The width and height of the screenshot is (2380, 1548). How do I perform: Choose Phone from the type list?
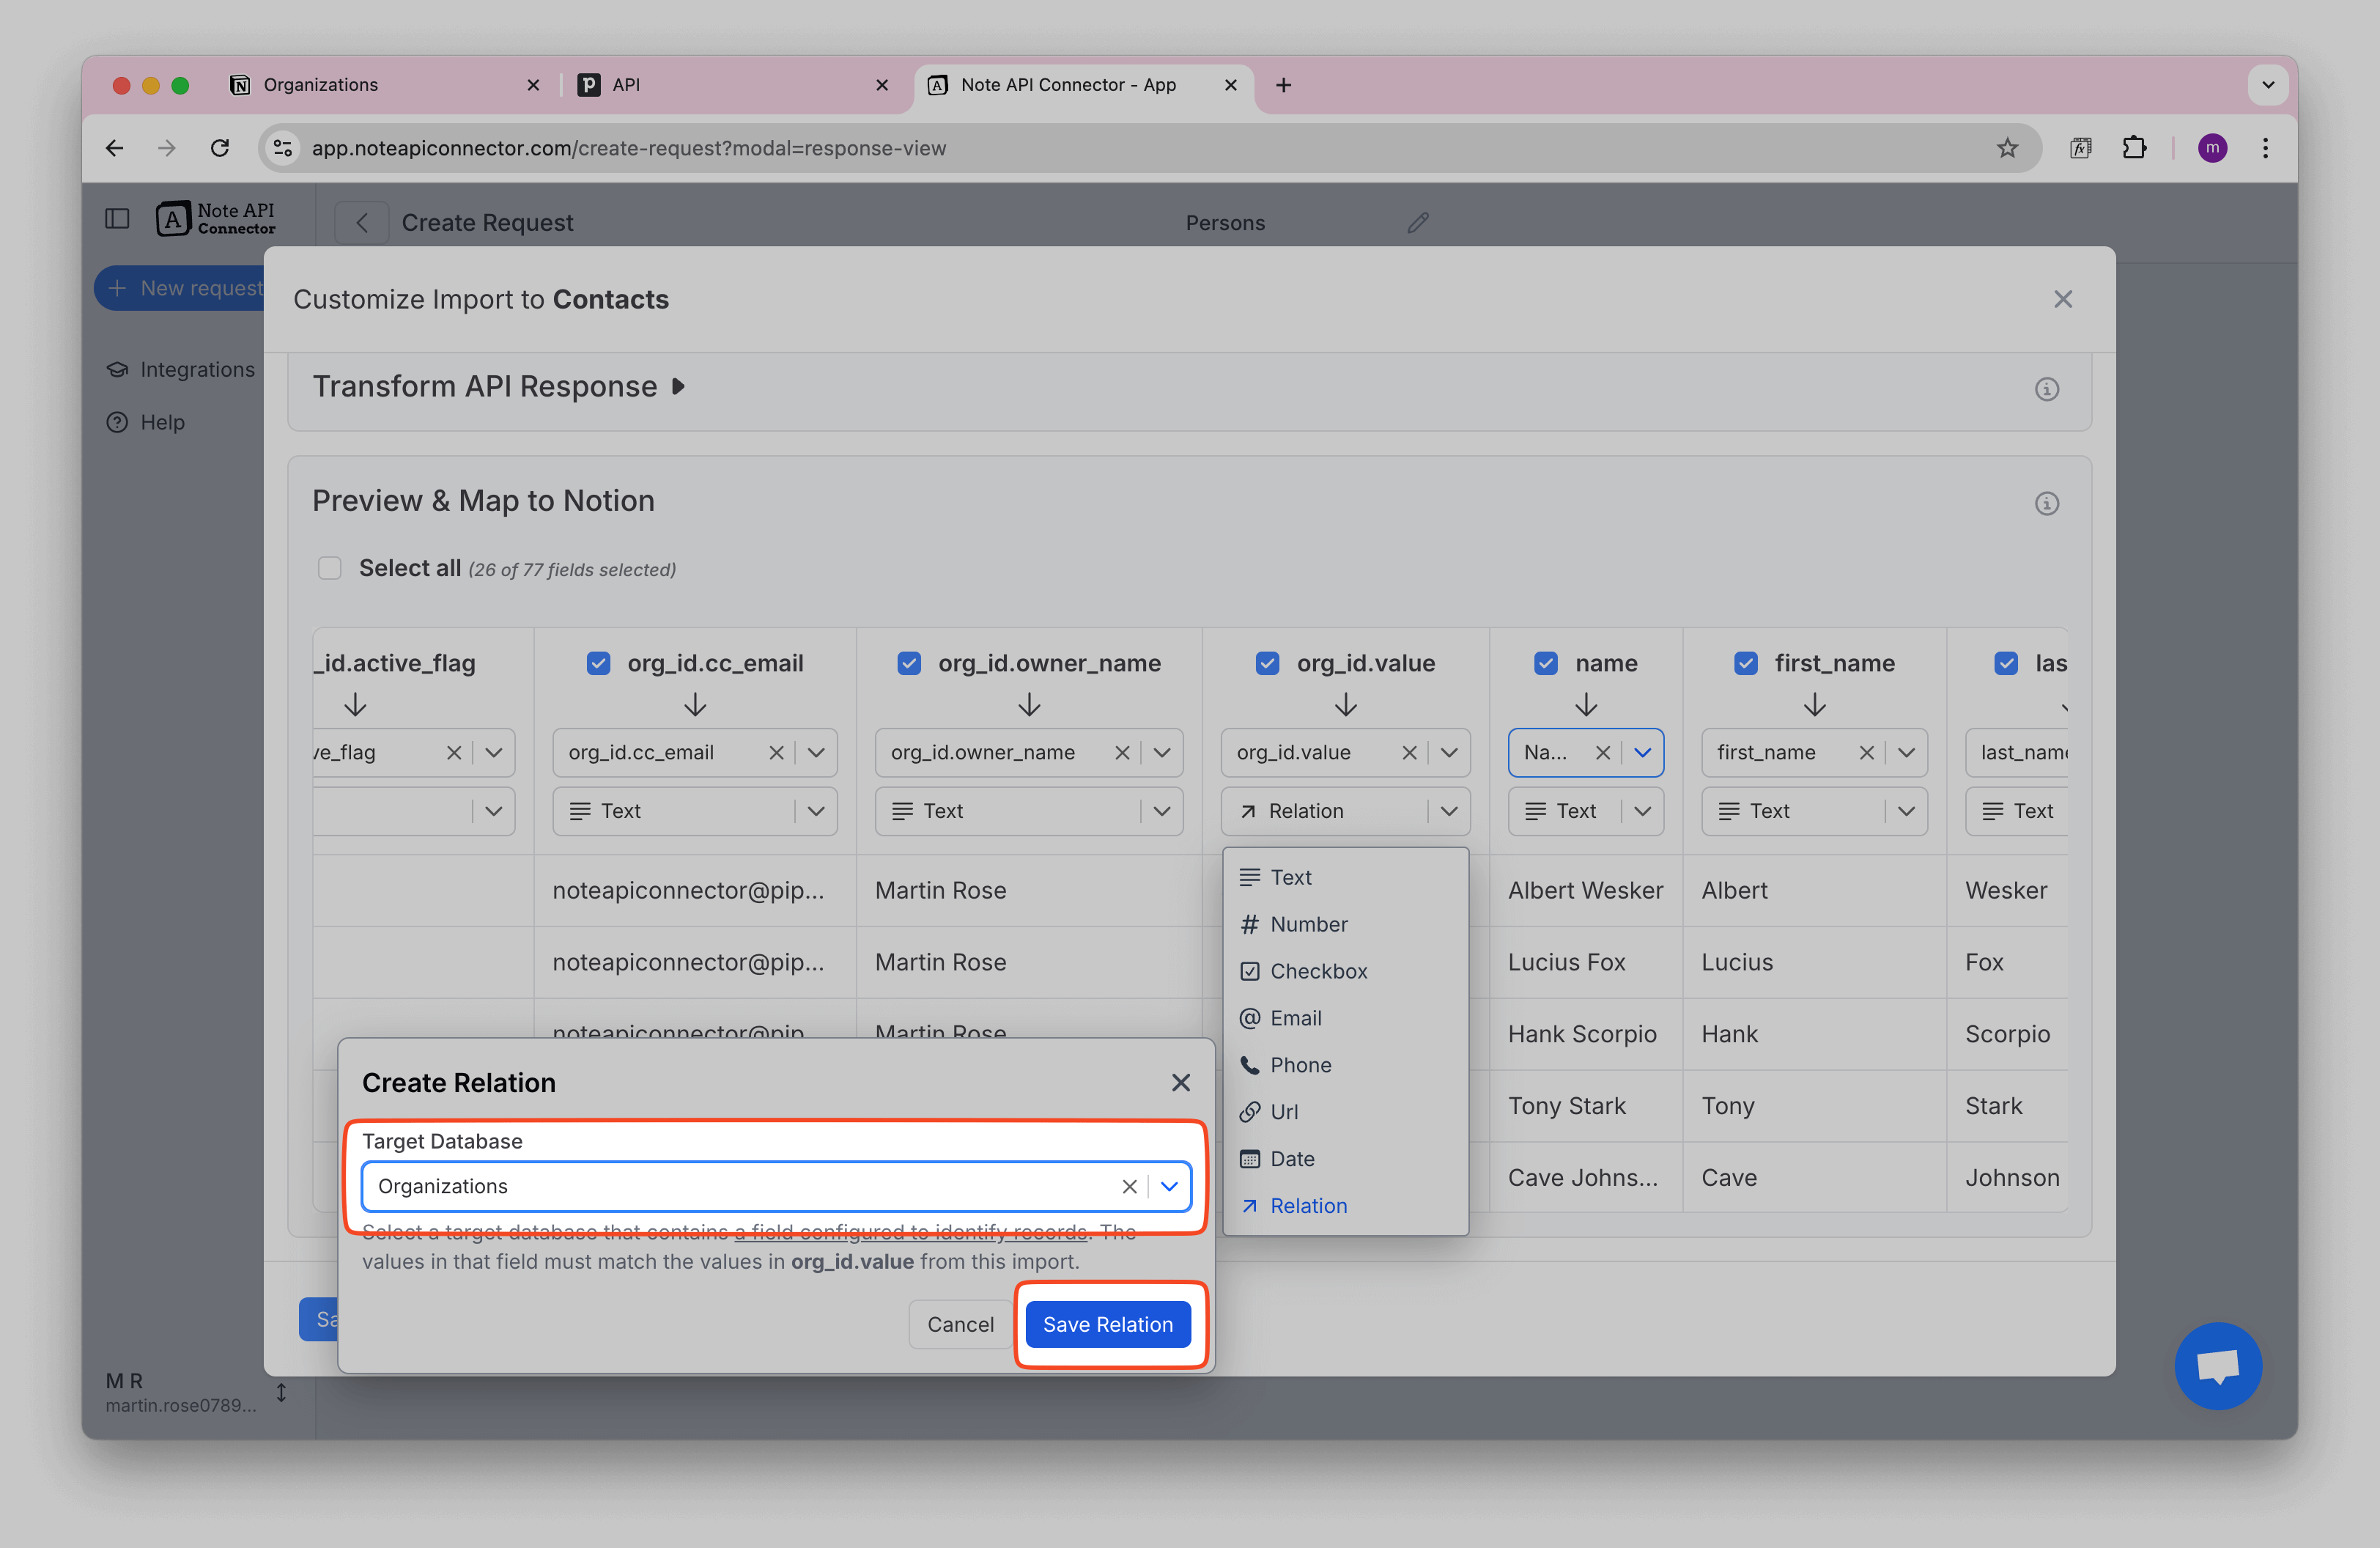tap(1345, 1065)
